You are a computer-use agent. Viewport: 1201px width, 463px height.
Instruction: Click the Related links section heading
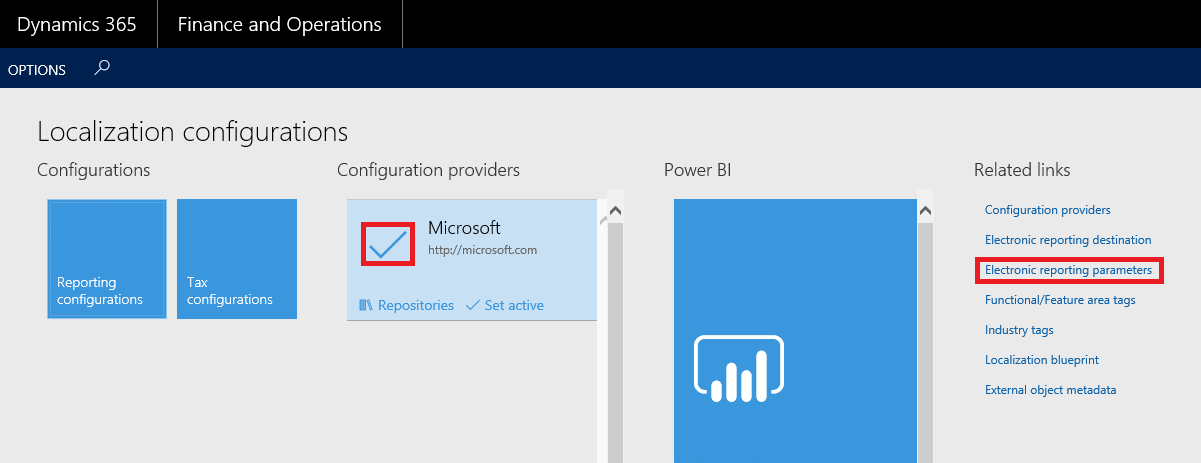pos(1022,170)
